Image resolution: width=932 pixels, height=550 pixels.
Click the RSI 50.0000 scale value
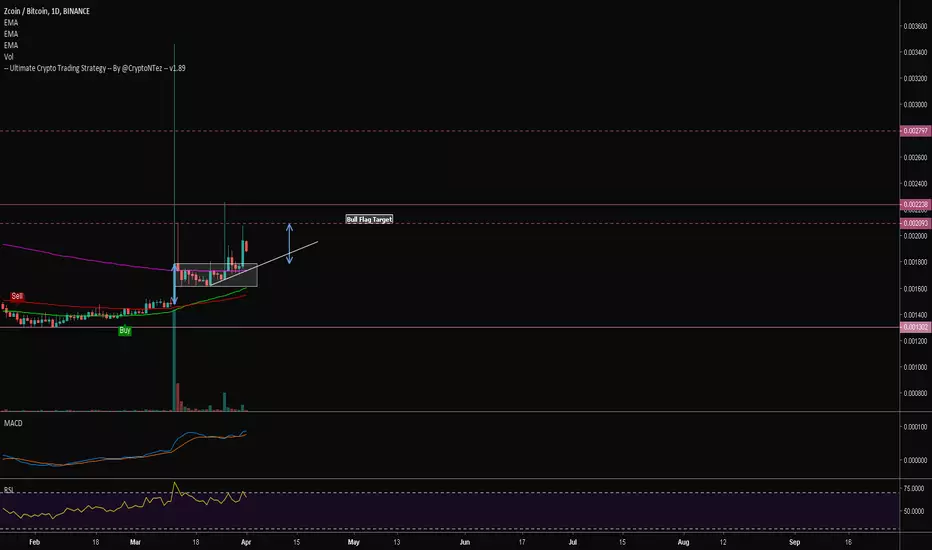click(x=914, y=511)
